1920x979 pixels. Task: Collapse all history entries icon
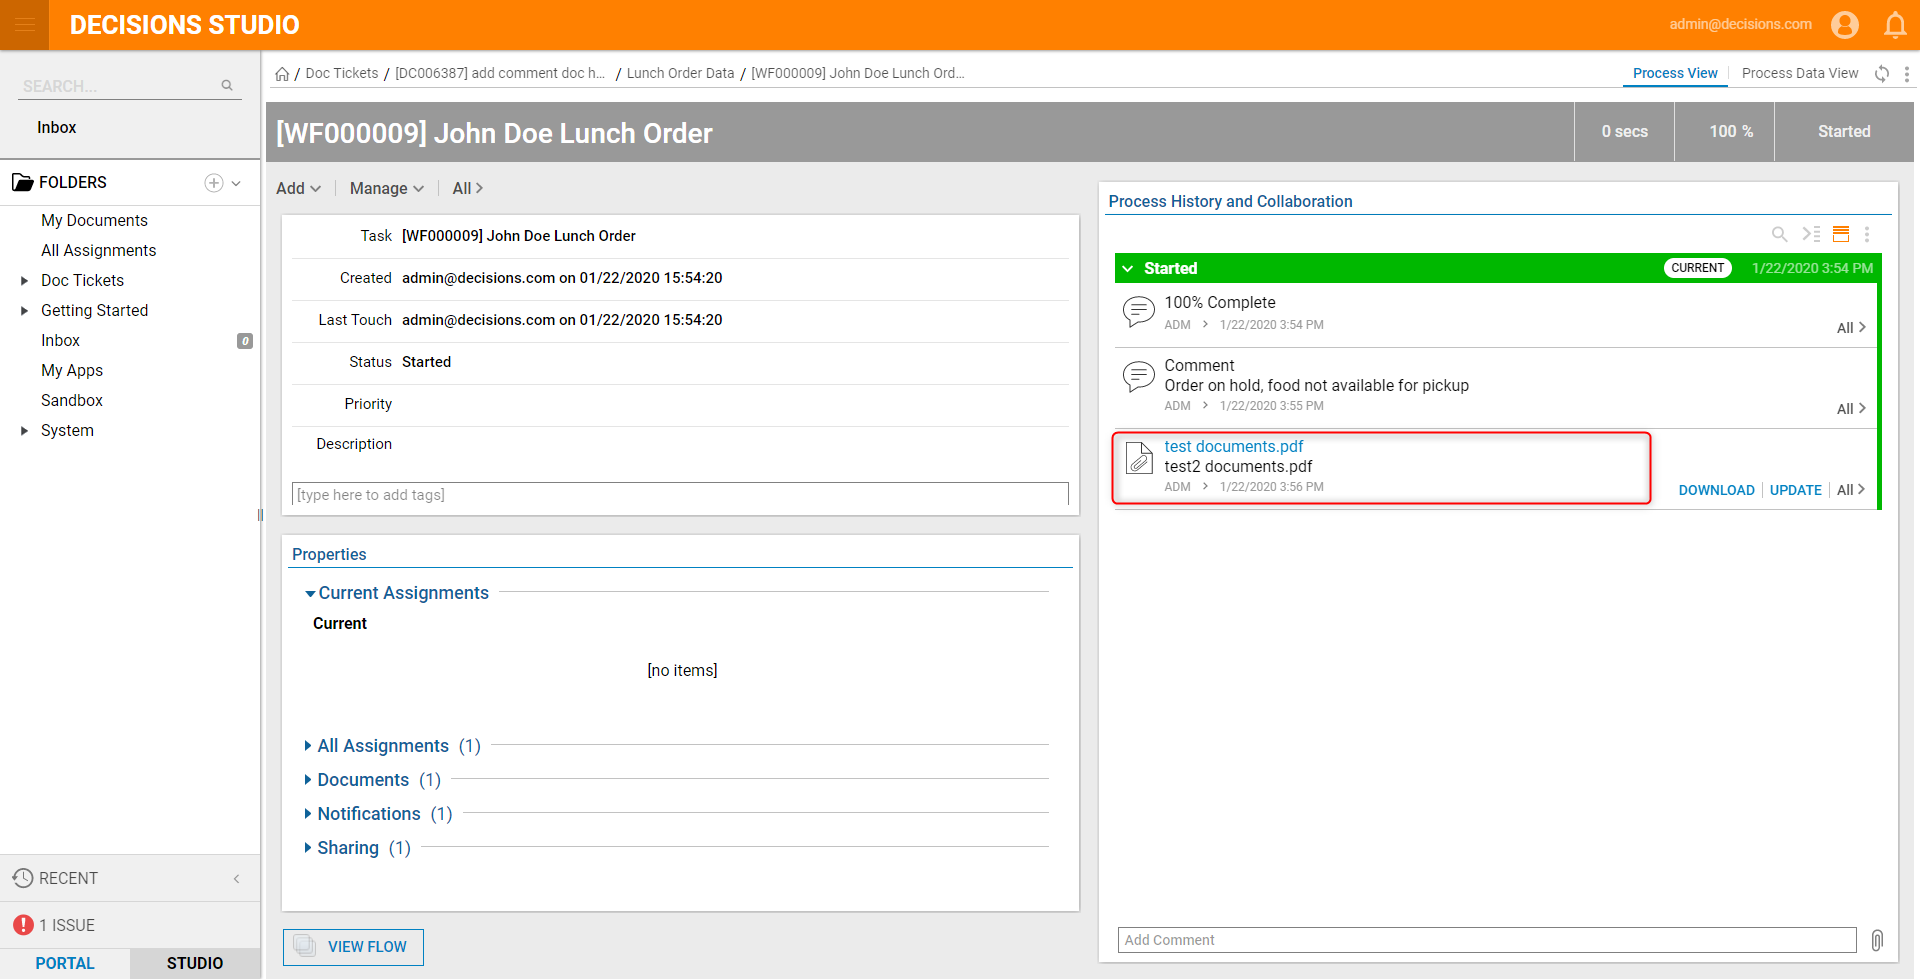1811,234
